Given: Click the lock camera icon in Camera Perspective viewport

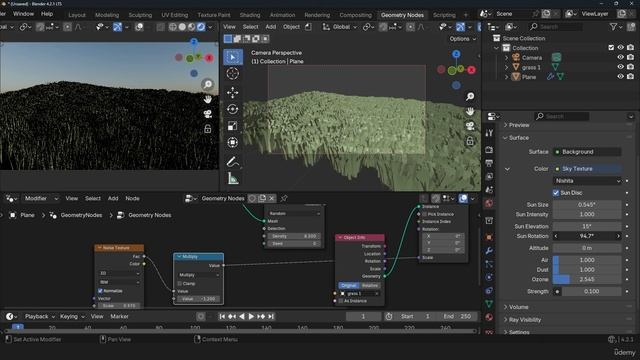Looking at the screenshot, I should click(x=470, y=141).
